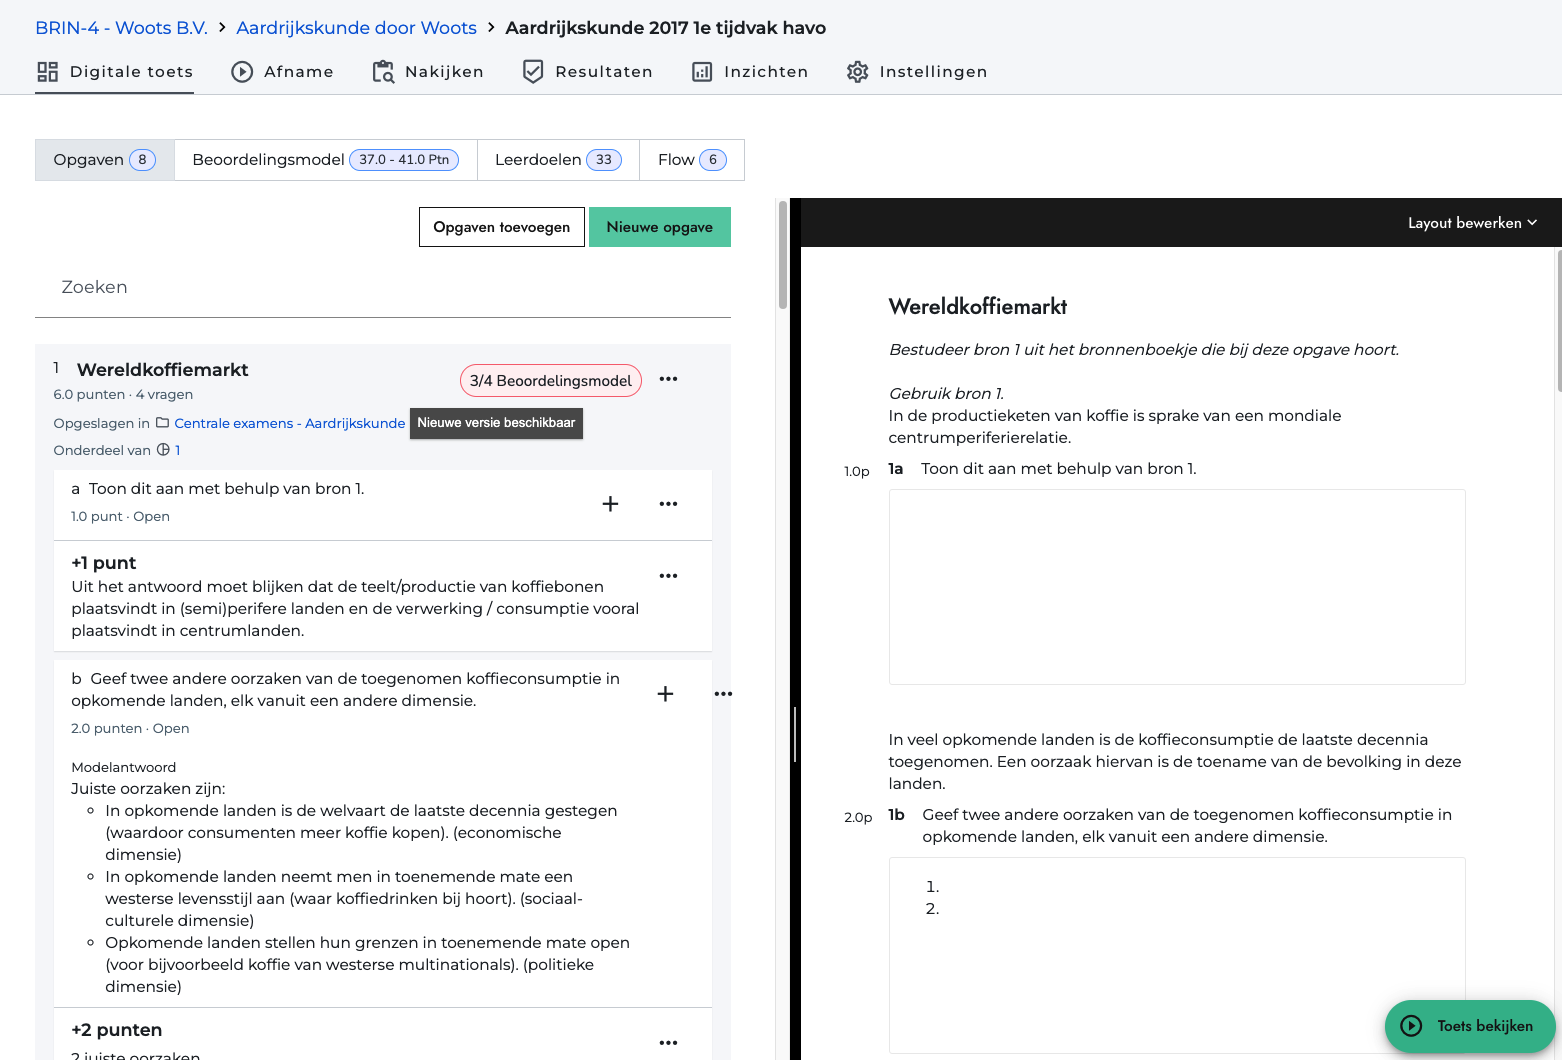This screenshot has width=1562, height=1060.
Task: Click the '1.0 punt · Open' label
Action: point(121,517)
